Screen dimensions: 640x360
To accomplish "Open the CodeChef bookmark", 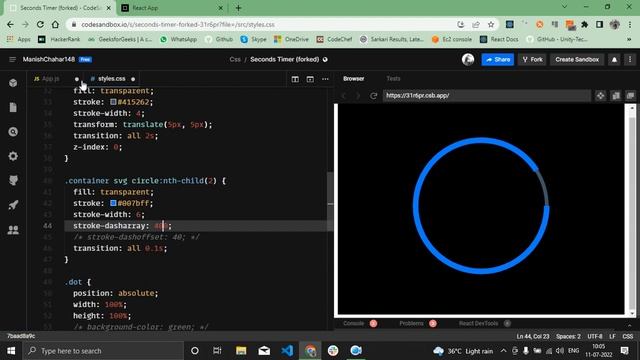I will (x=334, y=39).
